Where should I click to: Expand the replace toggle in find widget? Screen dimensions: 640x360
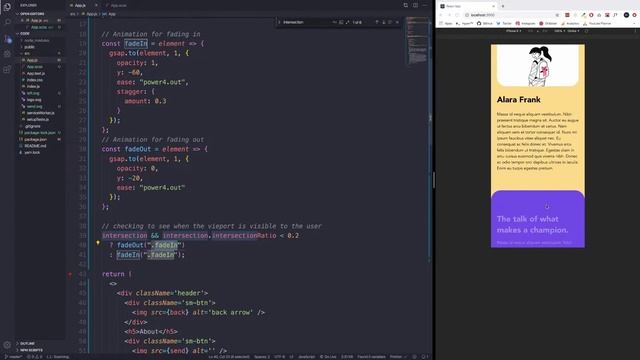pyautogui.click(x=279, y=22)
